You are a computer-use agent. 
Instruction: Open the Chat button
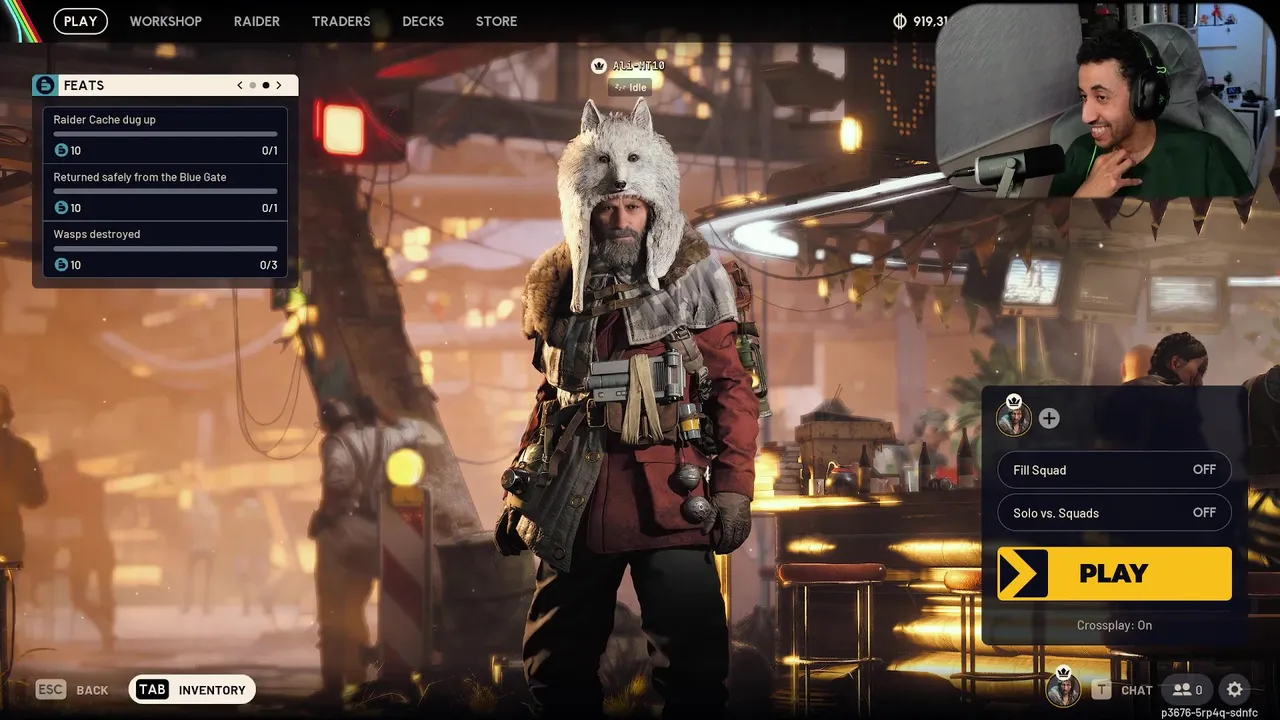point(1122,690)
